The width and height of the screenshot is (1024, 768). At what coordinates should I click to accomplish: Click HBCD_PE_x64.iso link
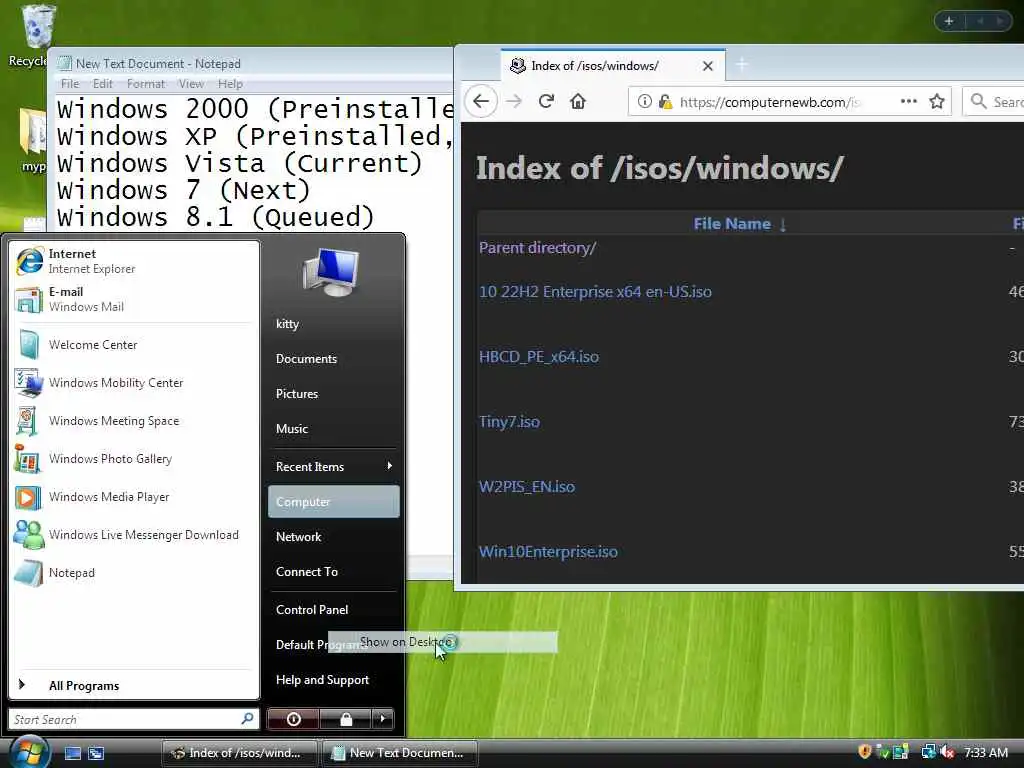(x=539, y=357)
